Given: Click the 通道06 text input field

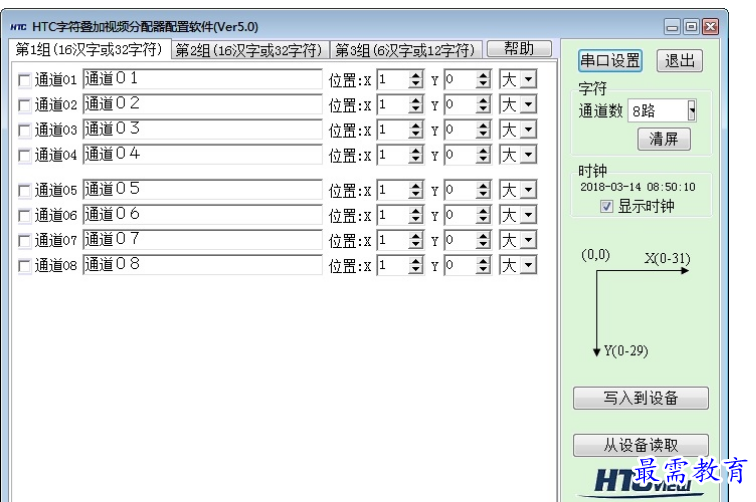Looking at the screenshot, I should [202, 215].
